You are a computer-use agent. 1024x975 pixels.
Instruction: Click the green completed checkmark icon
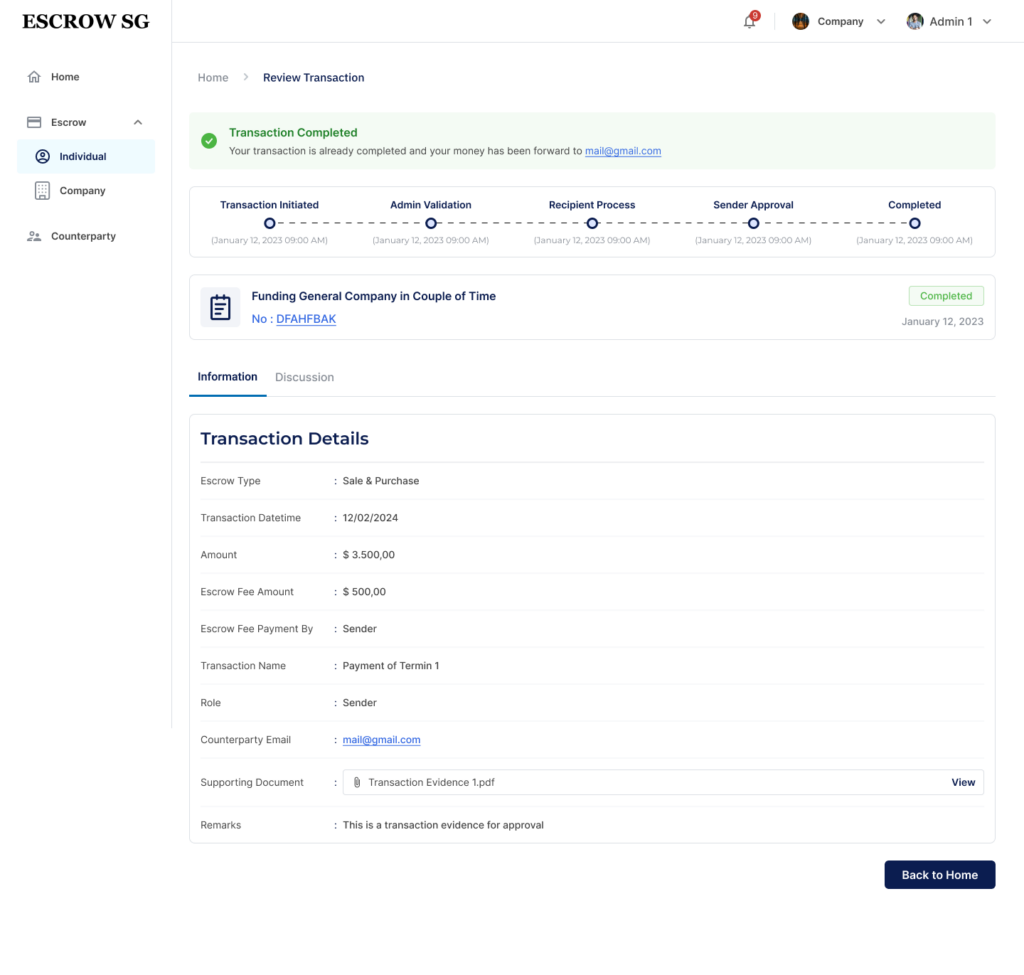[209, 141]
